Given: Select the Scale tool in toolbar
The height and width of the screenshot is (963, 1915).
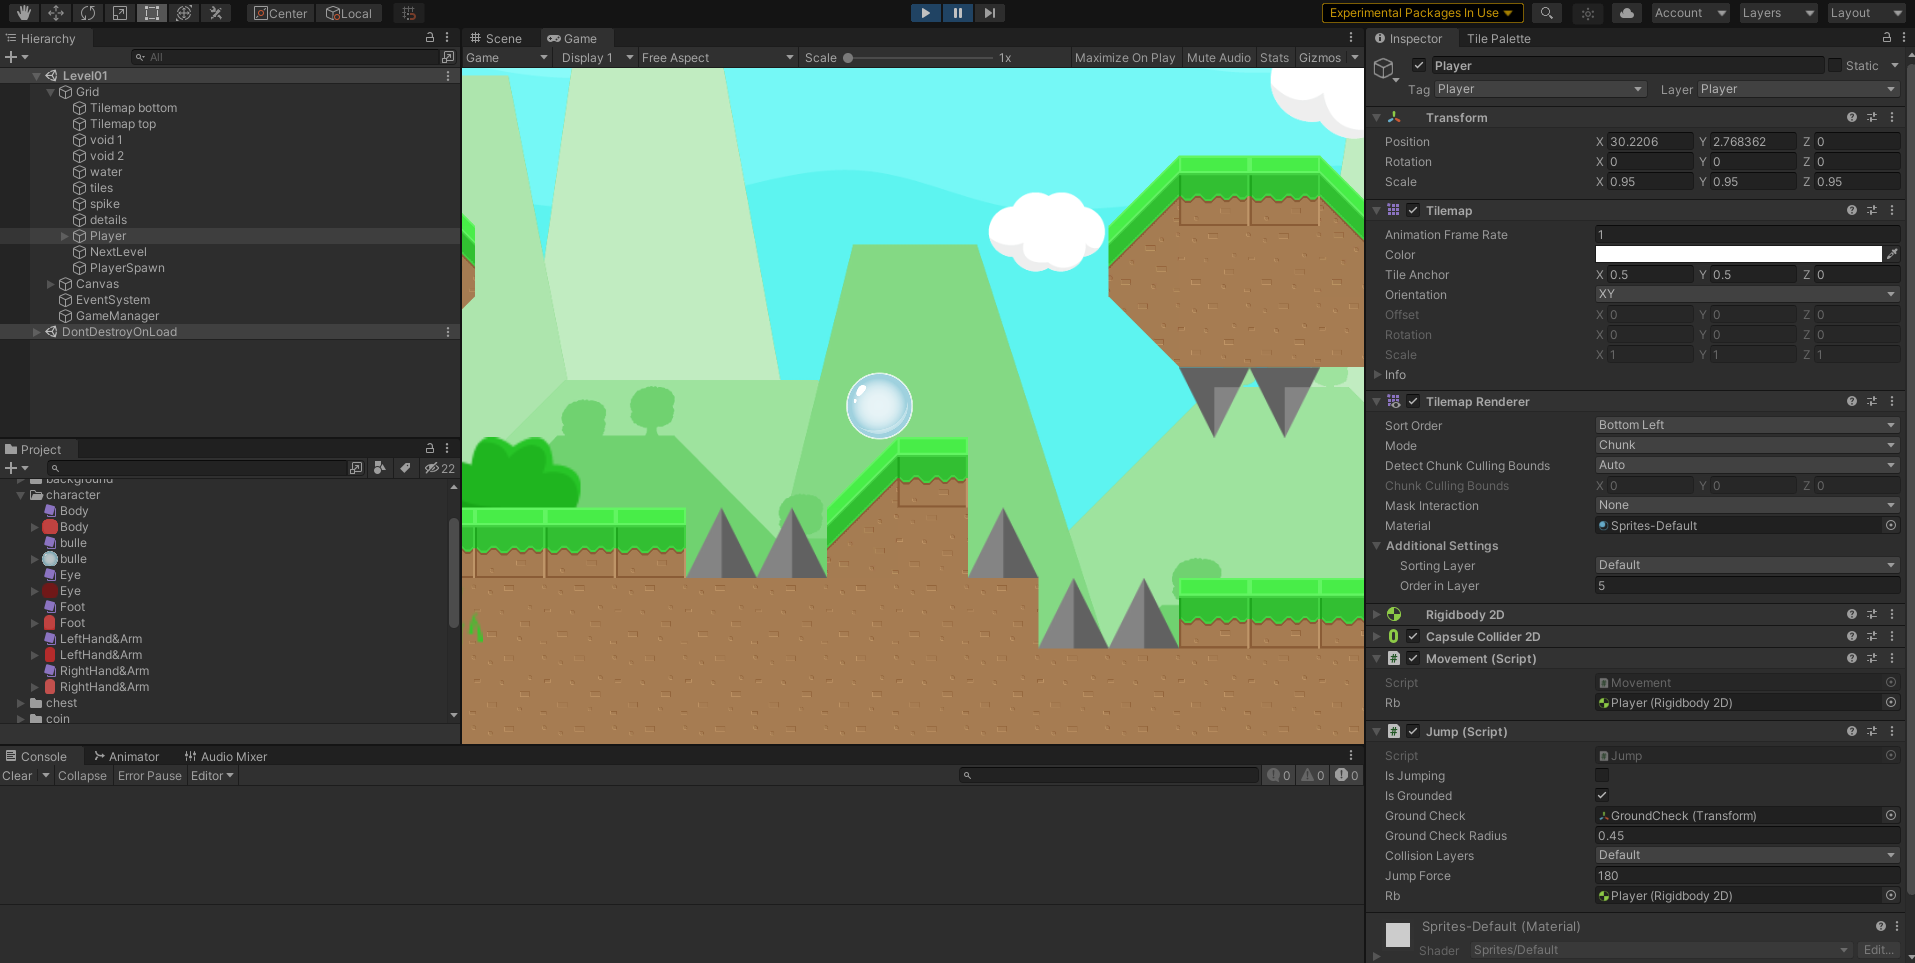Looking at the screenshot, I should 120,13.
